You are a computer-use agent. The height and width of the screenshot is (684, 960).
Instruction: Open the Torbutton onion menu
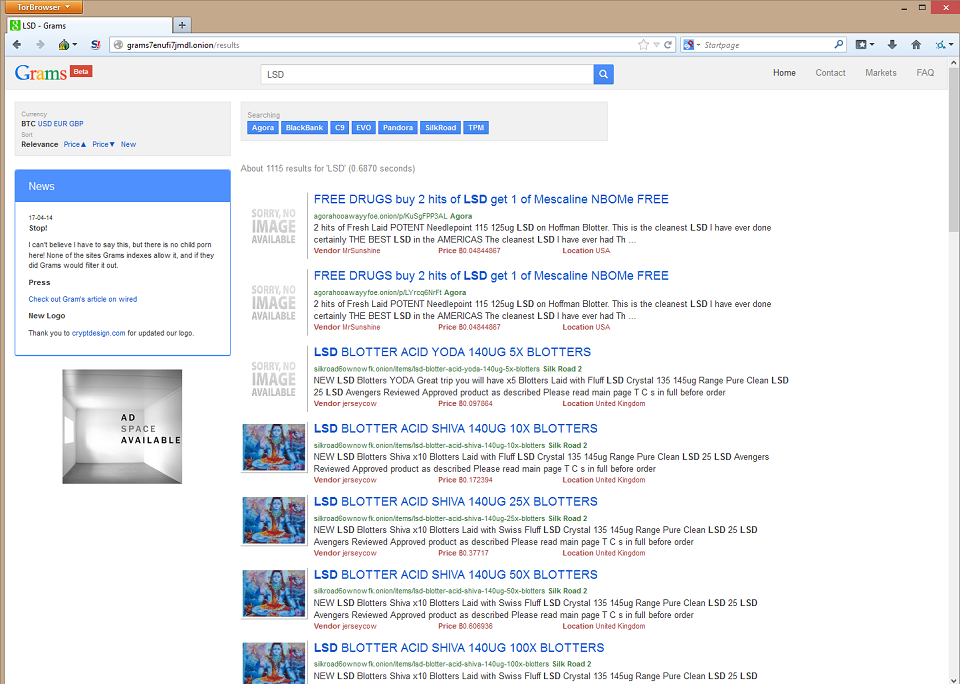click(67, 45)
